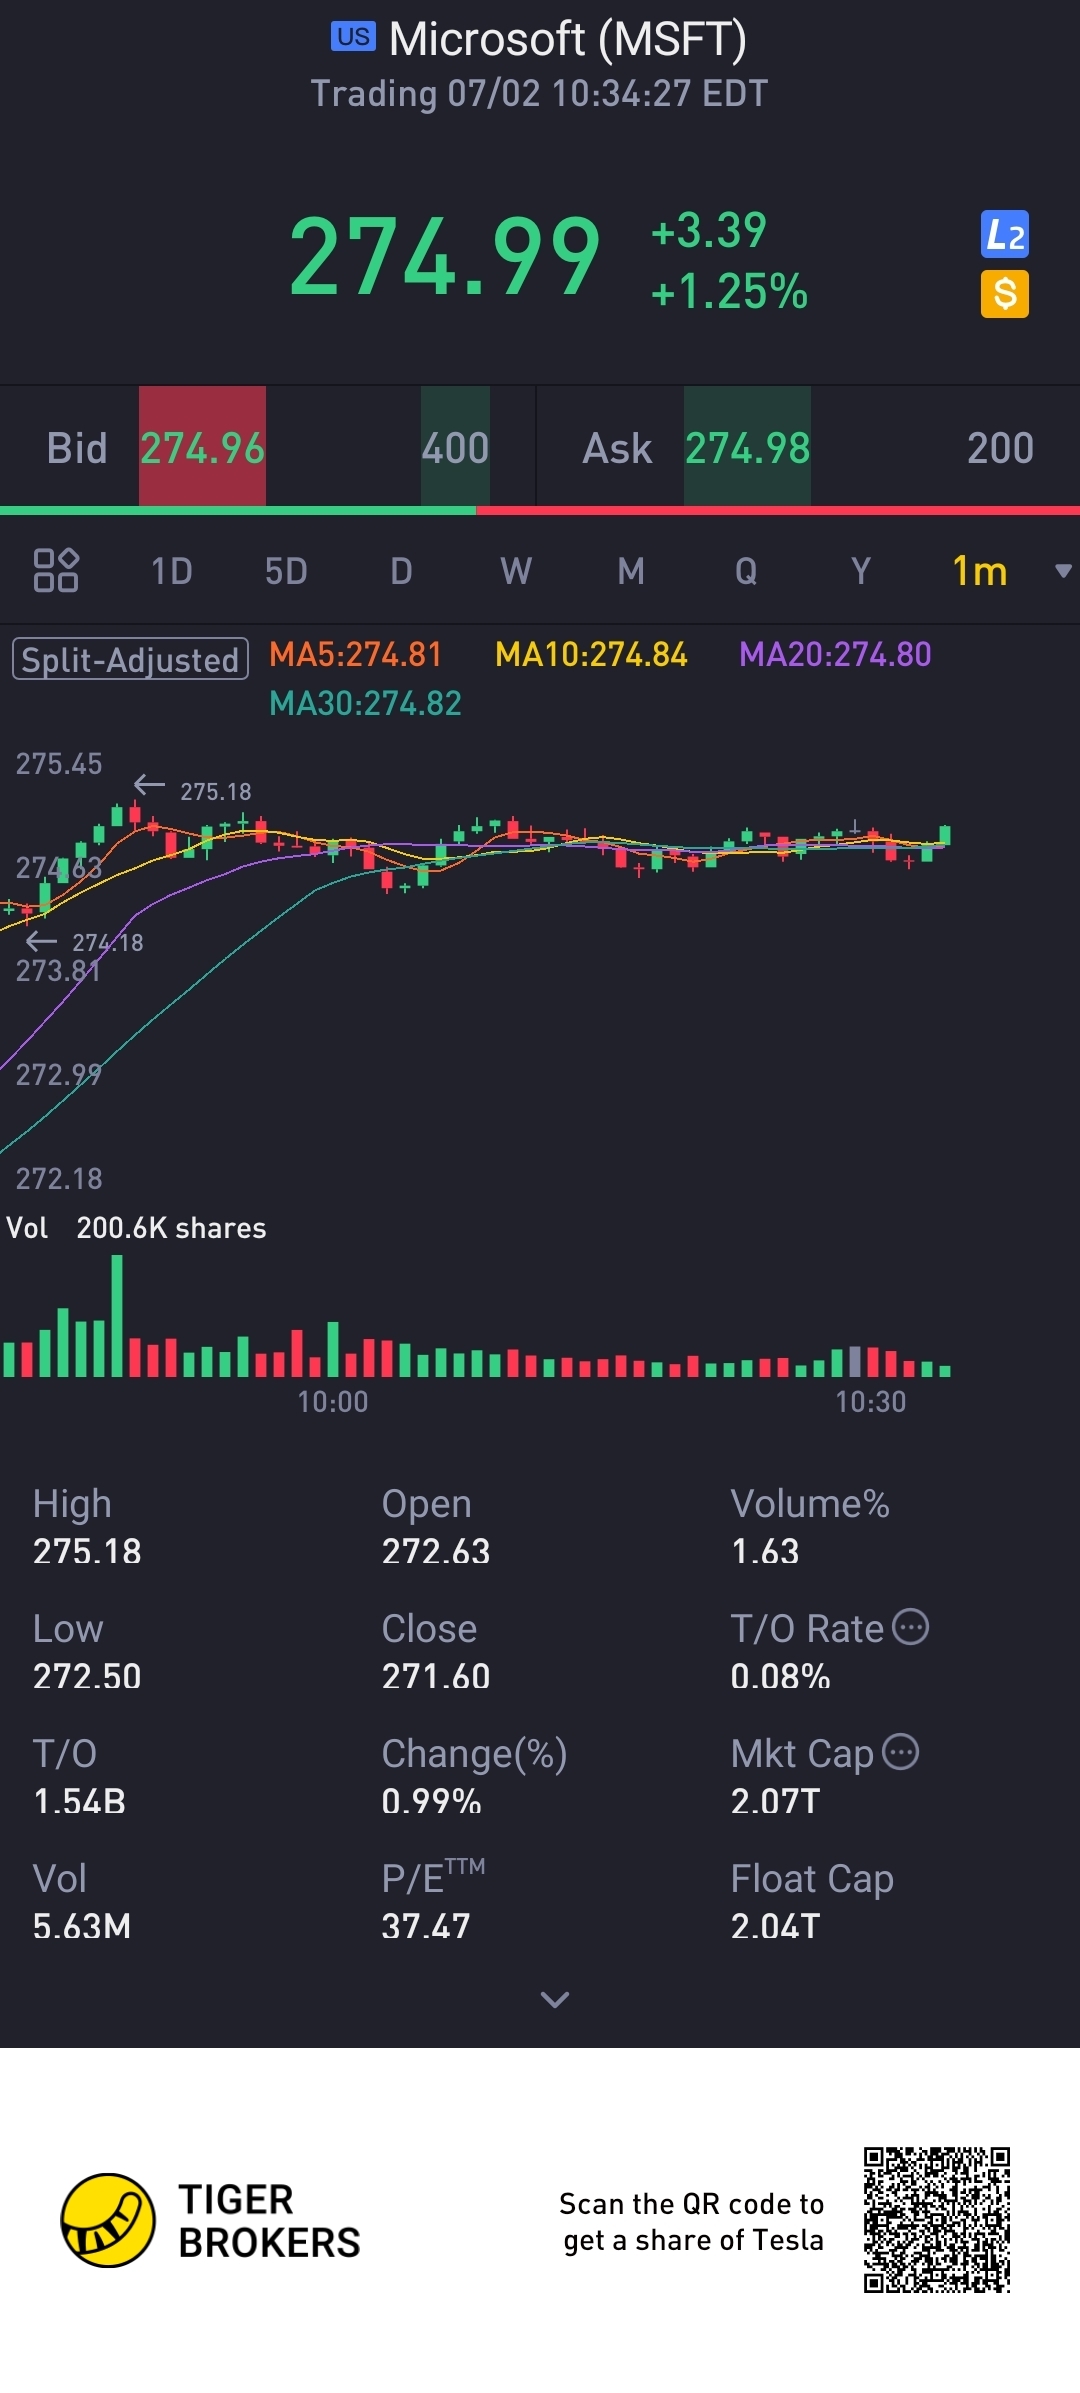Screen dimensions: 1080x2393
Task: Select the tallest green volume bar
Action: coord(117,1315)
